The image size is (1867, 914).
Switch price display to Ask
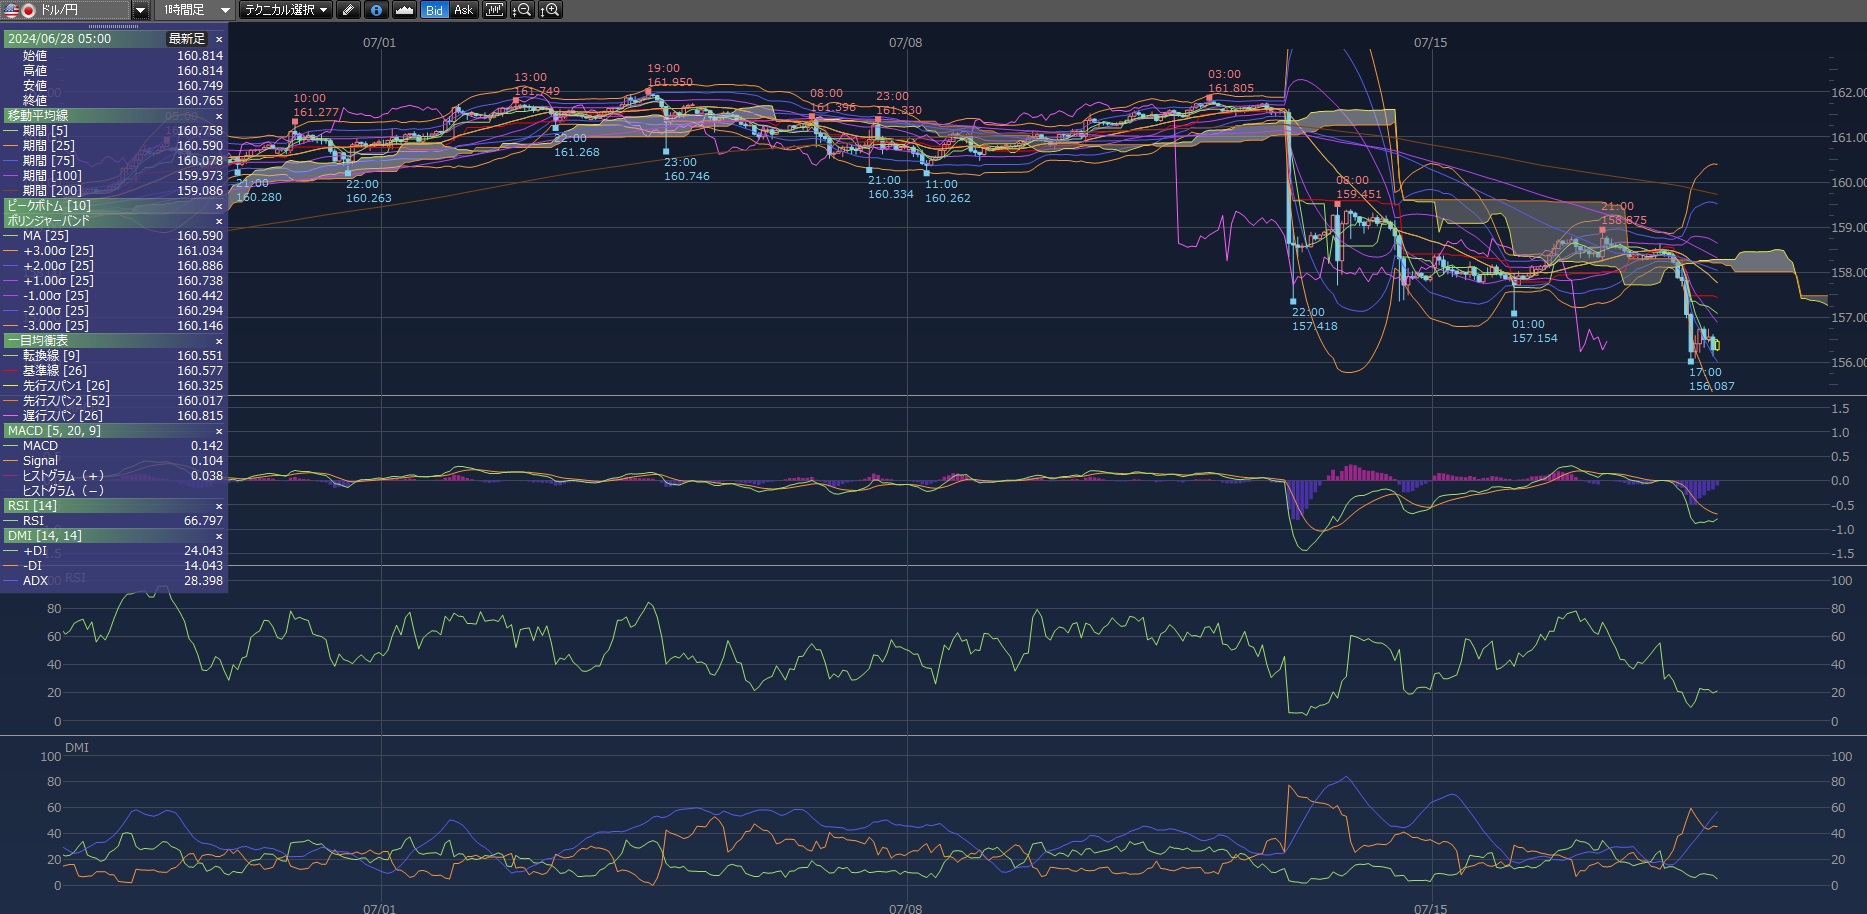(463, 10)
